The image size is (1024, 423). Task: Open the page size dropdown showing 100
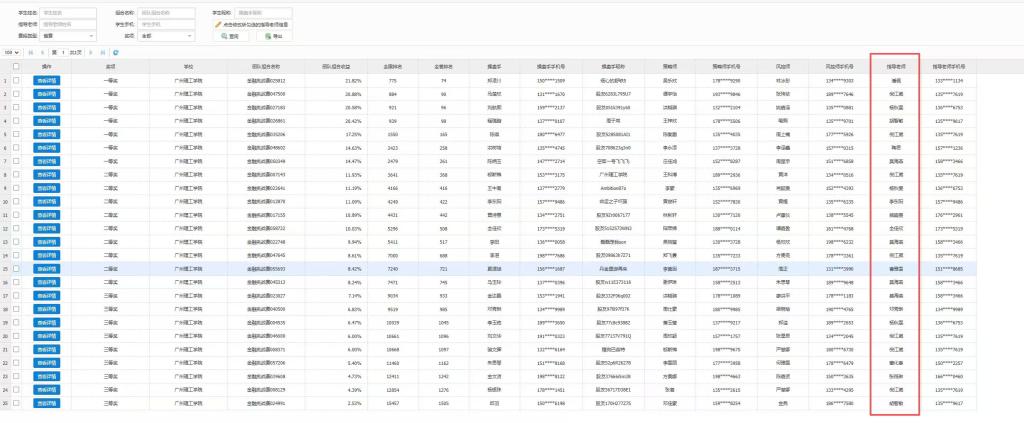pos(12,52)
